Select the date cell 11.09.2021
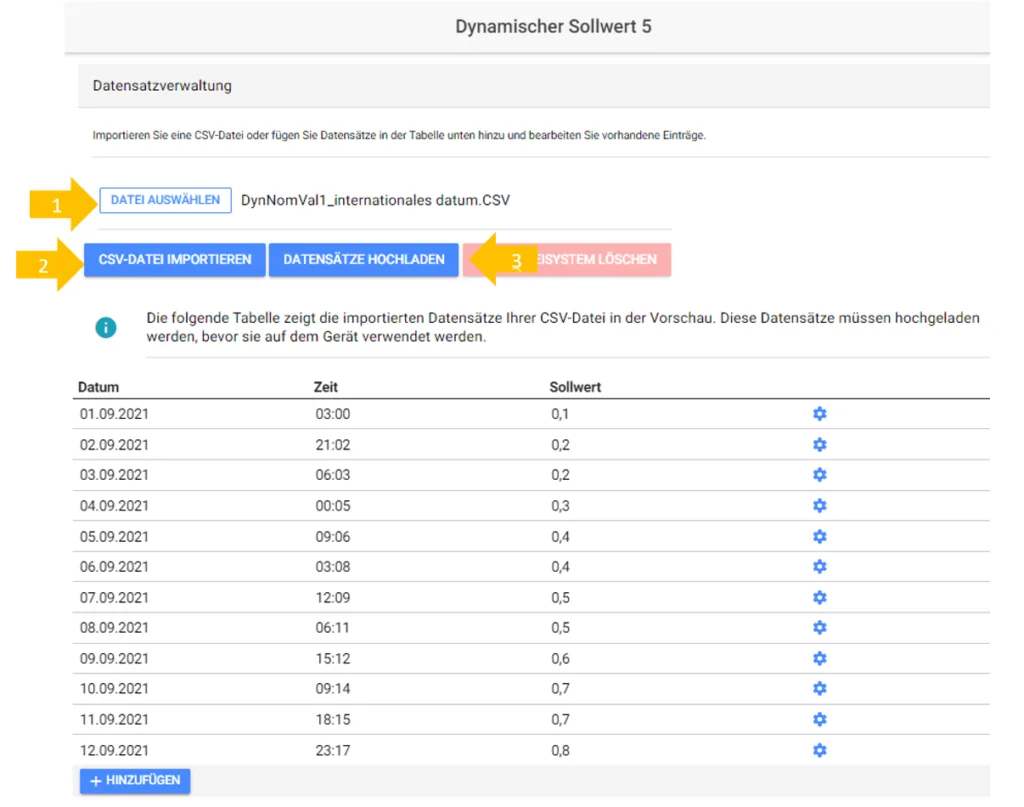This screenshot has height=807, width=1024. point(114,719)
